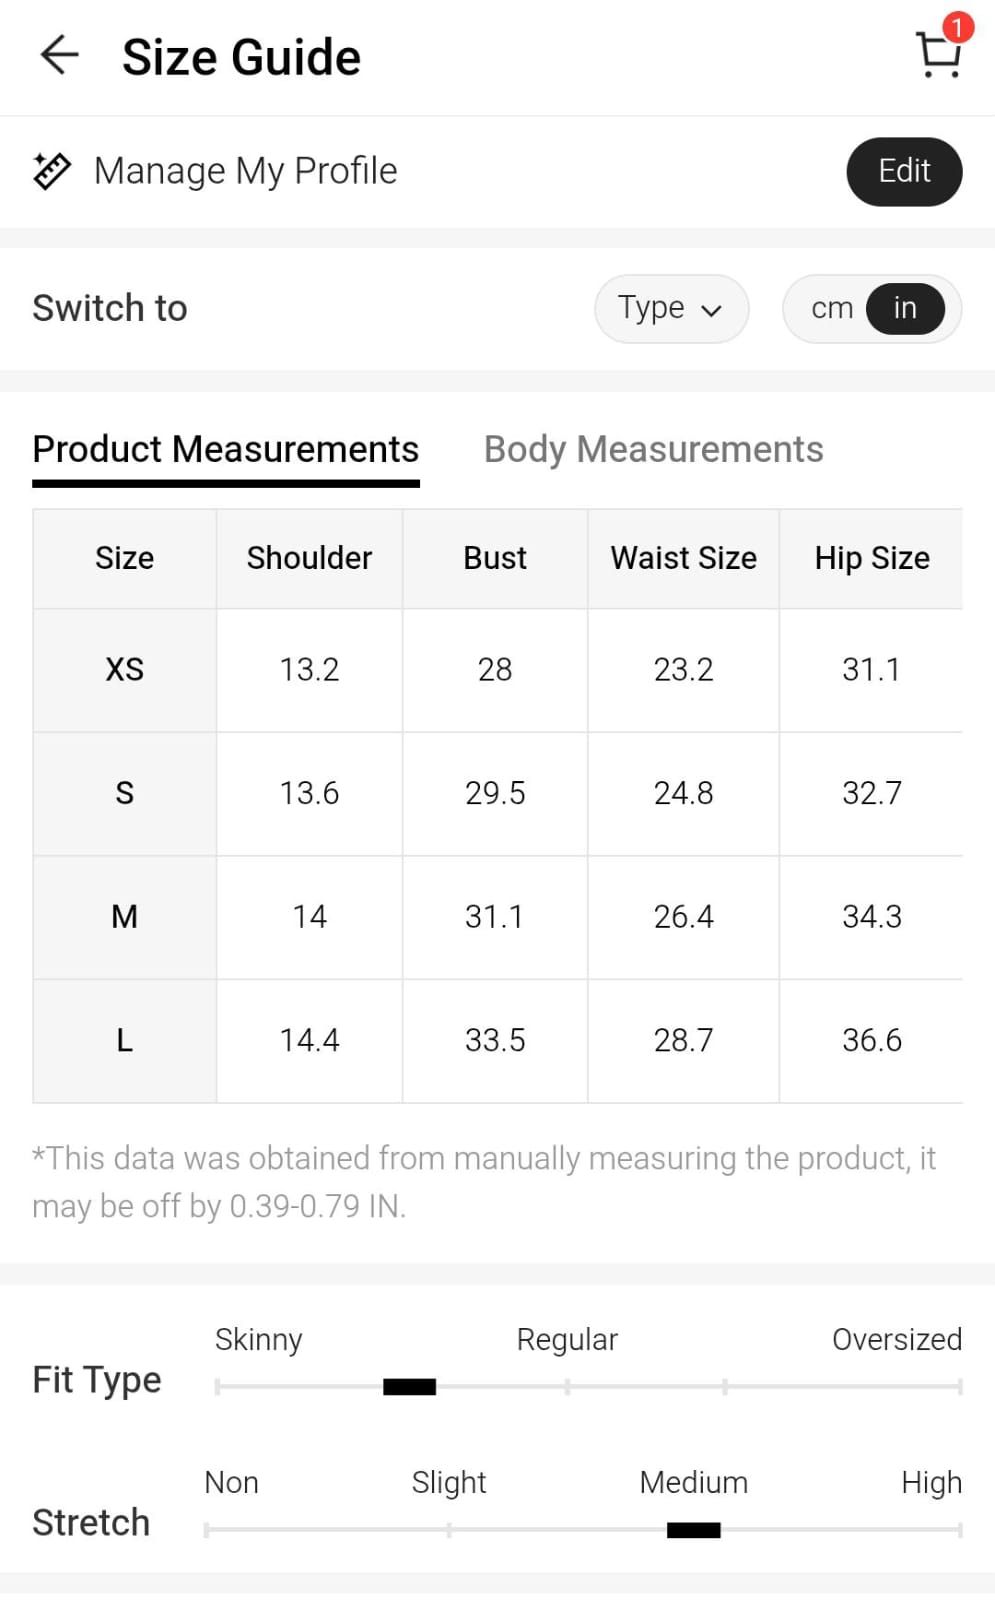Tap the ruler profile icon
The image size is (995, 1600).
click(x=52, y=171)
